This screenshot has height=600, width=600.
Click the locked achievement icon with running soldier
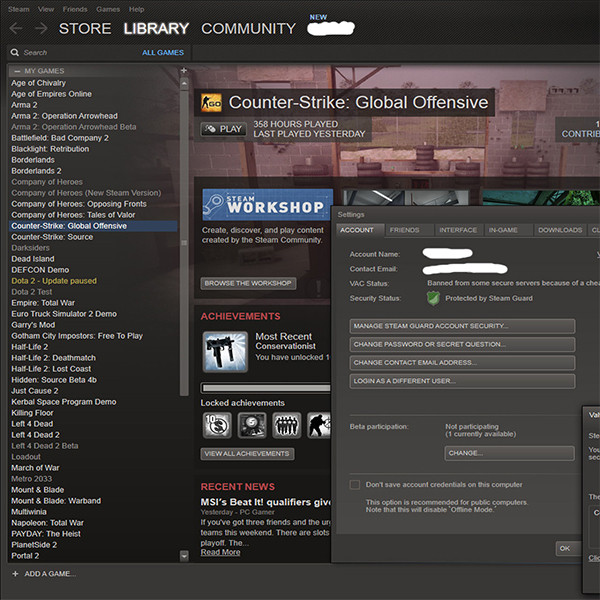[x=319, y=425]
